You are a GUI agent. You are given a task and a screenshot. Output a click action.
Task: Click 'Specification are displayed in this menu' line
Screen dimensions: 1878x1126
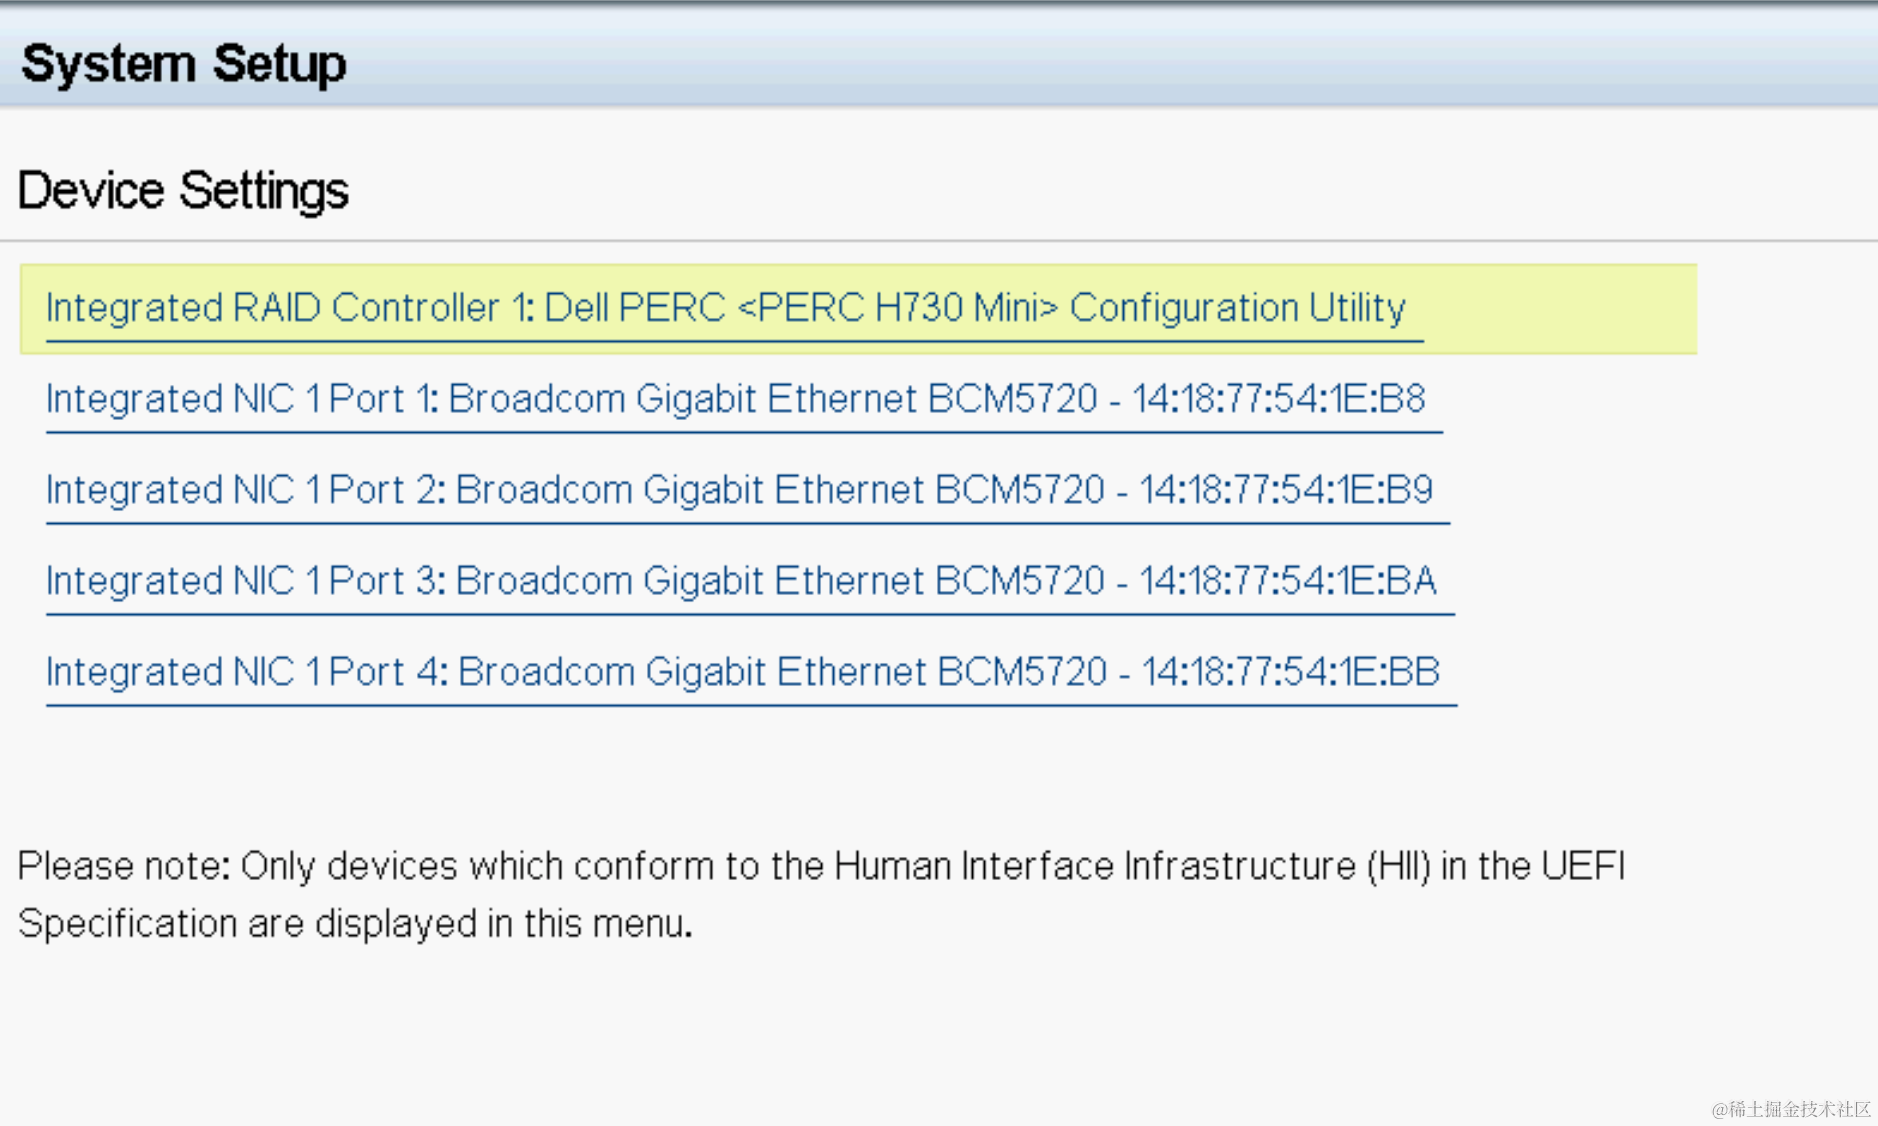pos(355,923)
